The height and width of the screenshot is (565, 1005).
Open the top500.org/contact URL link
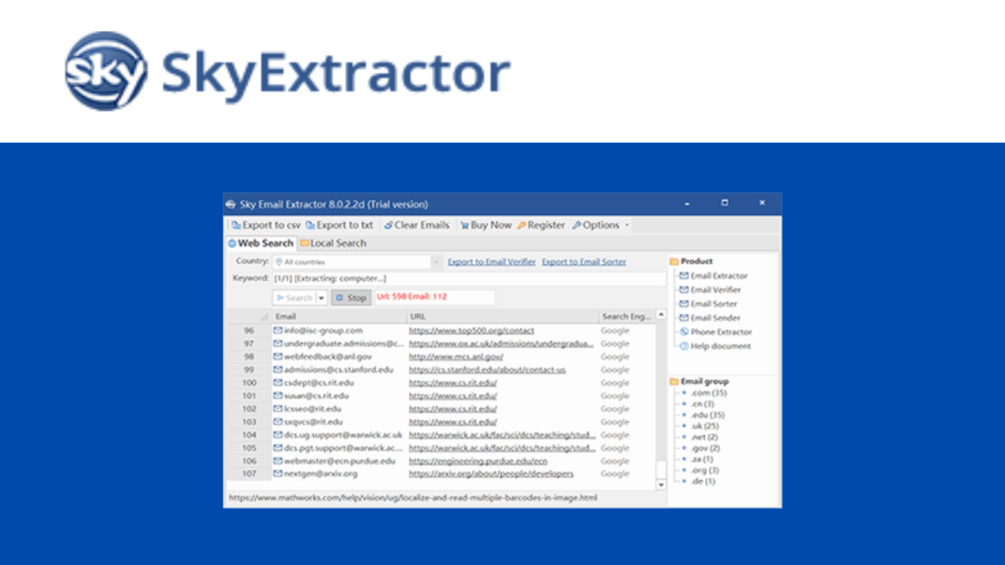click(x=471, y=331)
